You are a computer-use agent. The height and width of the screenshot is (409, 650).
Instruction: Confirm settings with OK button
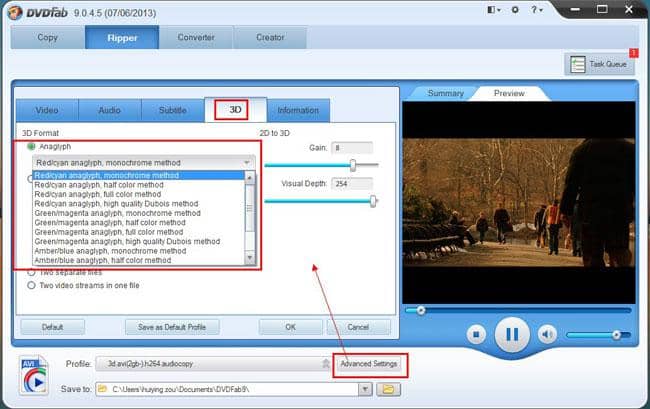point(291,327)
